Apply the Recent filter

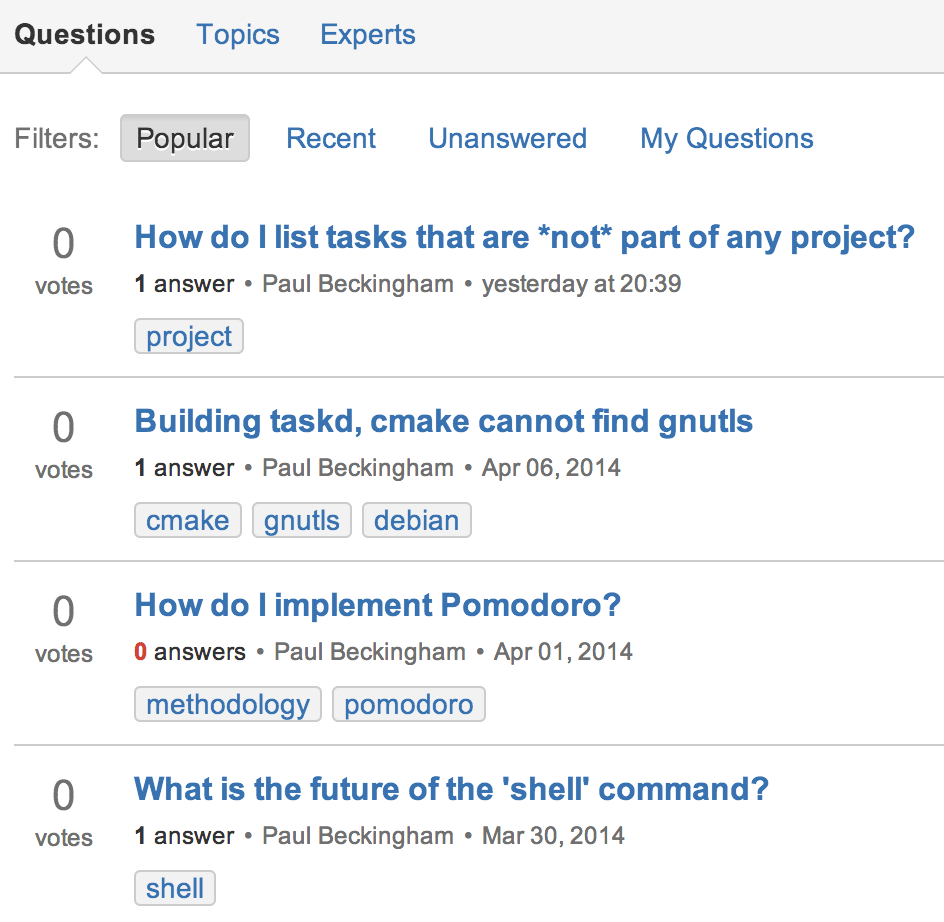(331, 139)
